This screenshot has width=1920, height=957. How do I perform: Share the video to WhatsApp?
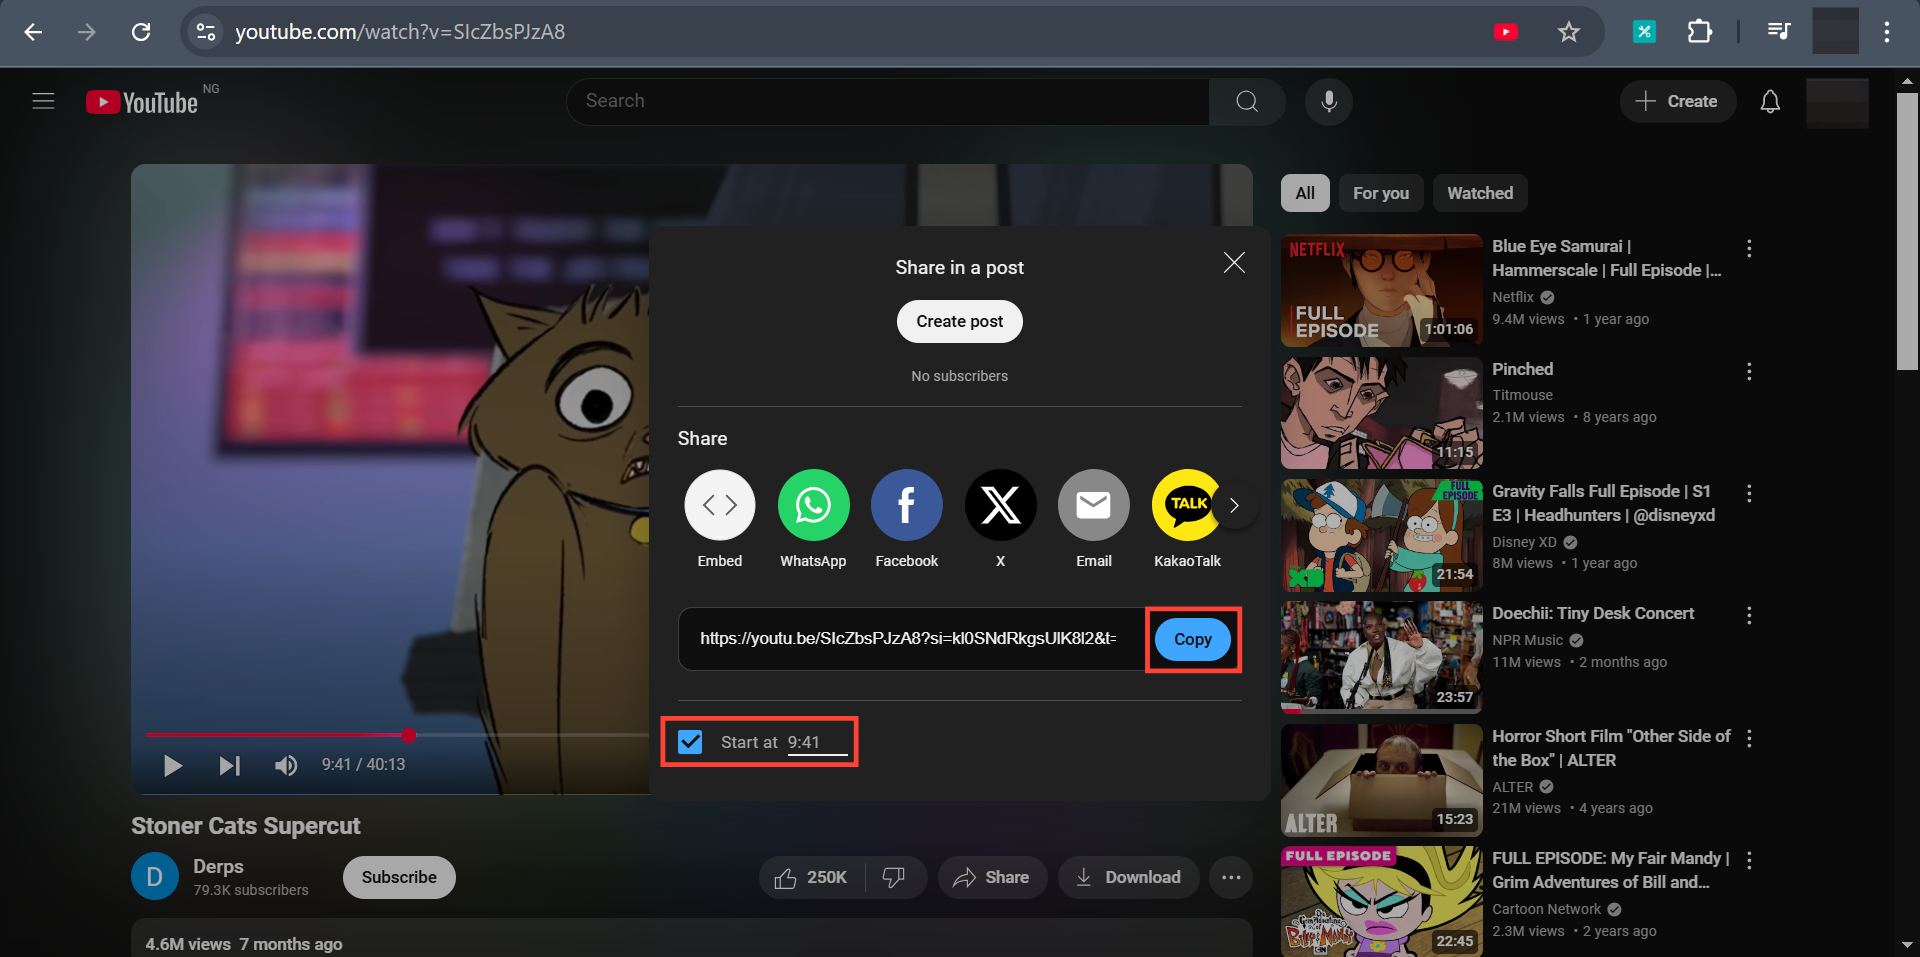click(813, 519)
